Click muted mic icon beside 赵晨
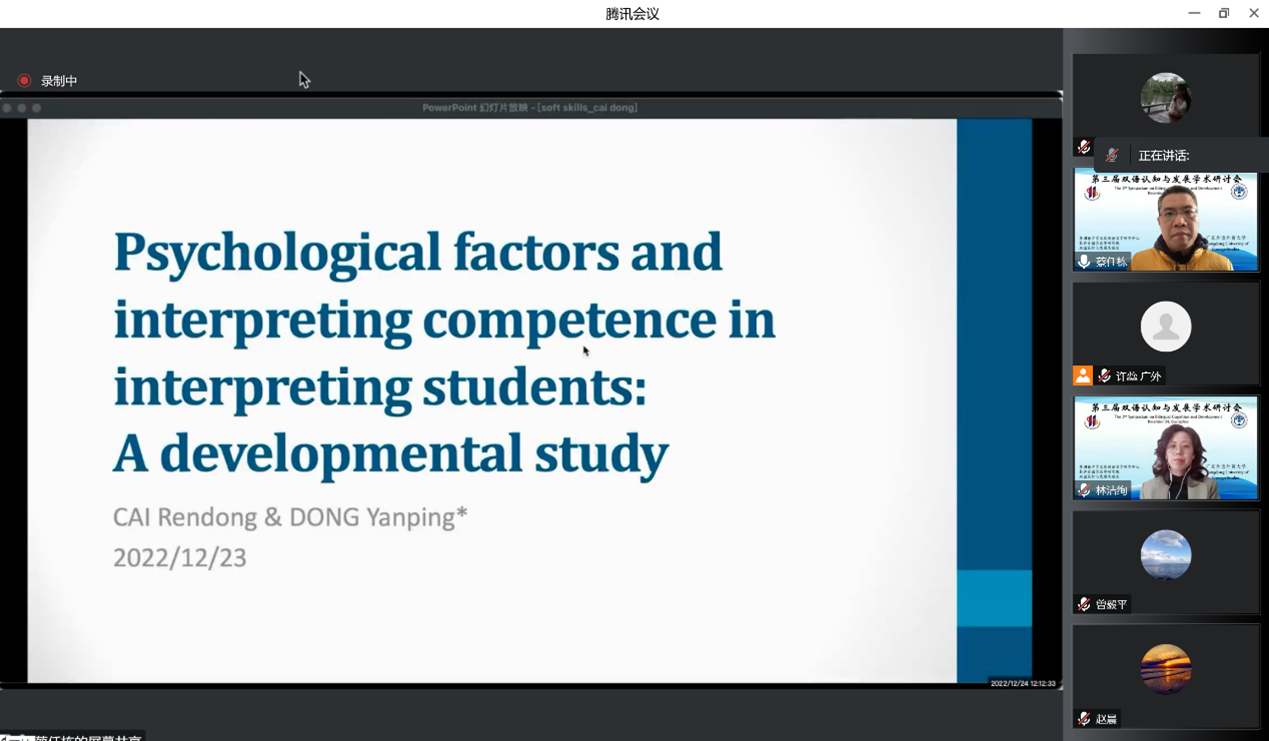Screen dimensions: 1269x741 tap(1084, 718)
